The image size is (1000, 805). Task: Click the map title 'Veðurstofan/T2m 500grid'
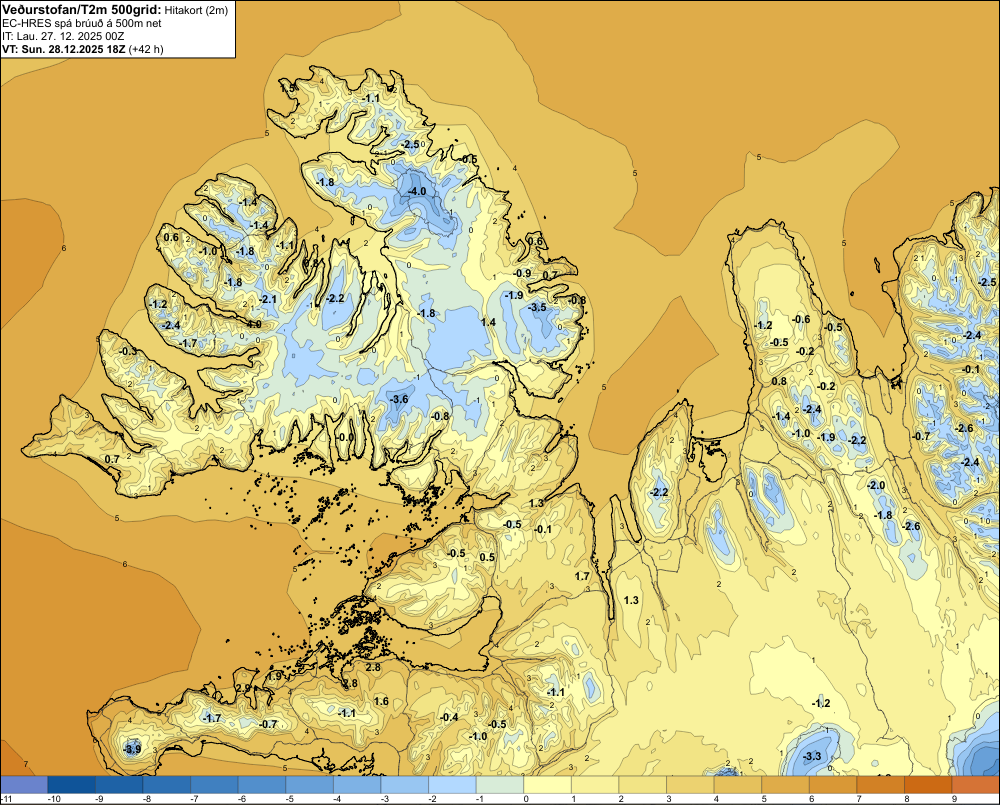(x=81, y=10)
